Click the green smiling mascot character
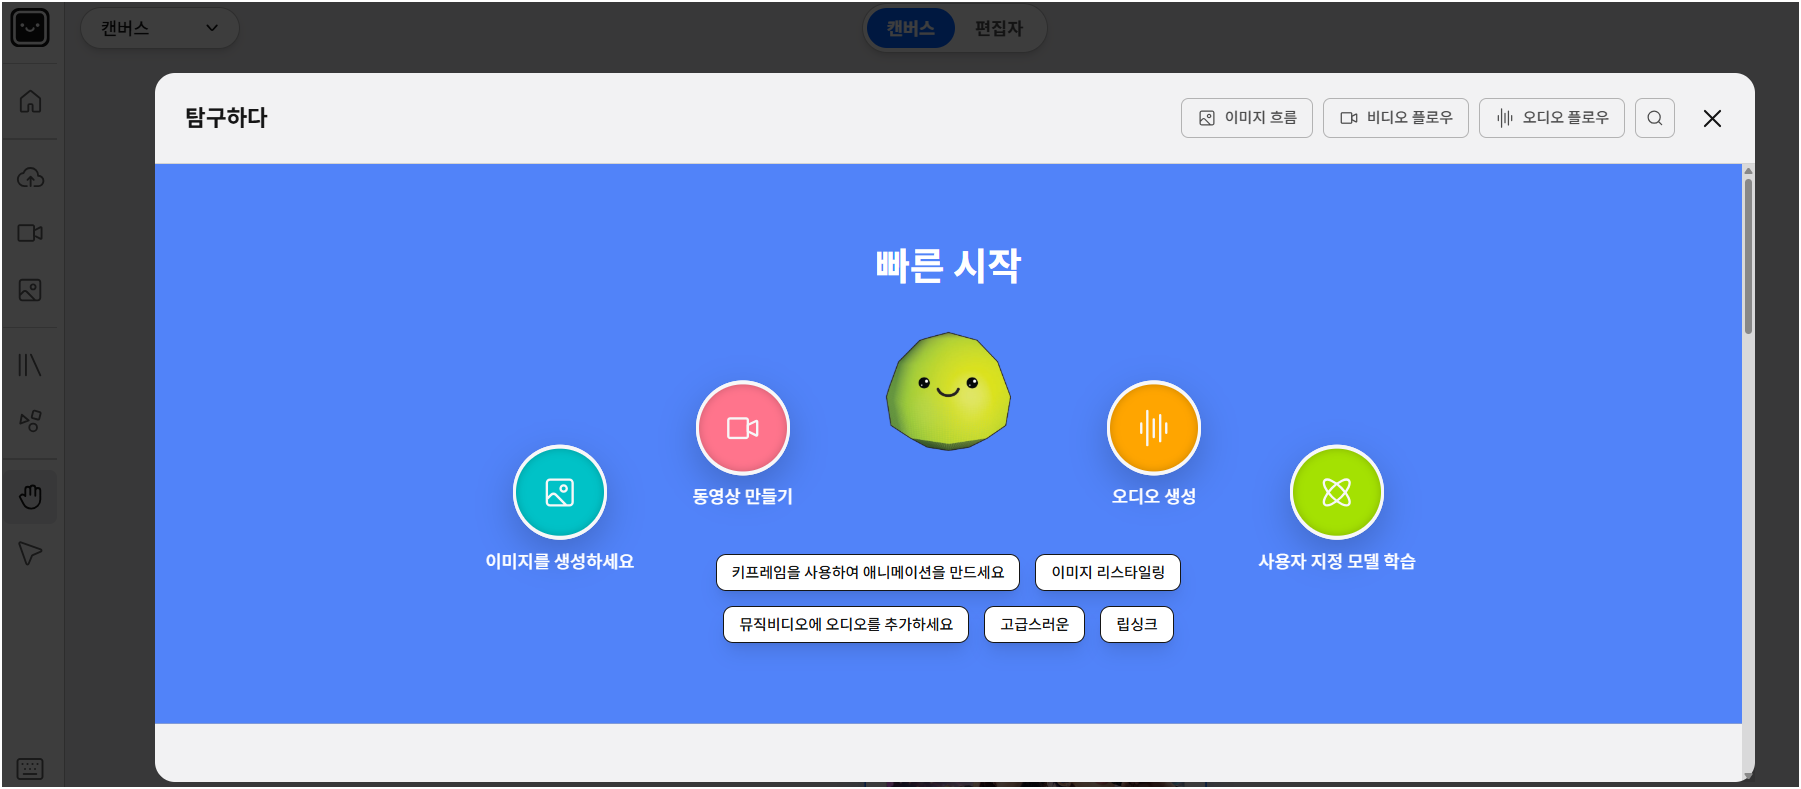 948,391
